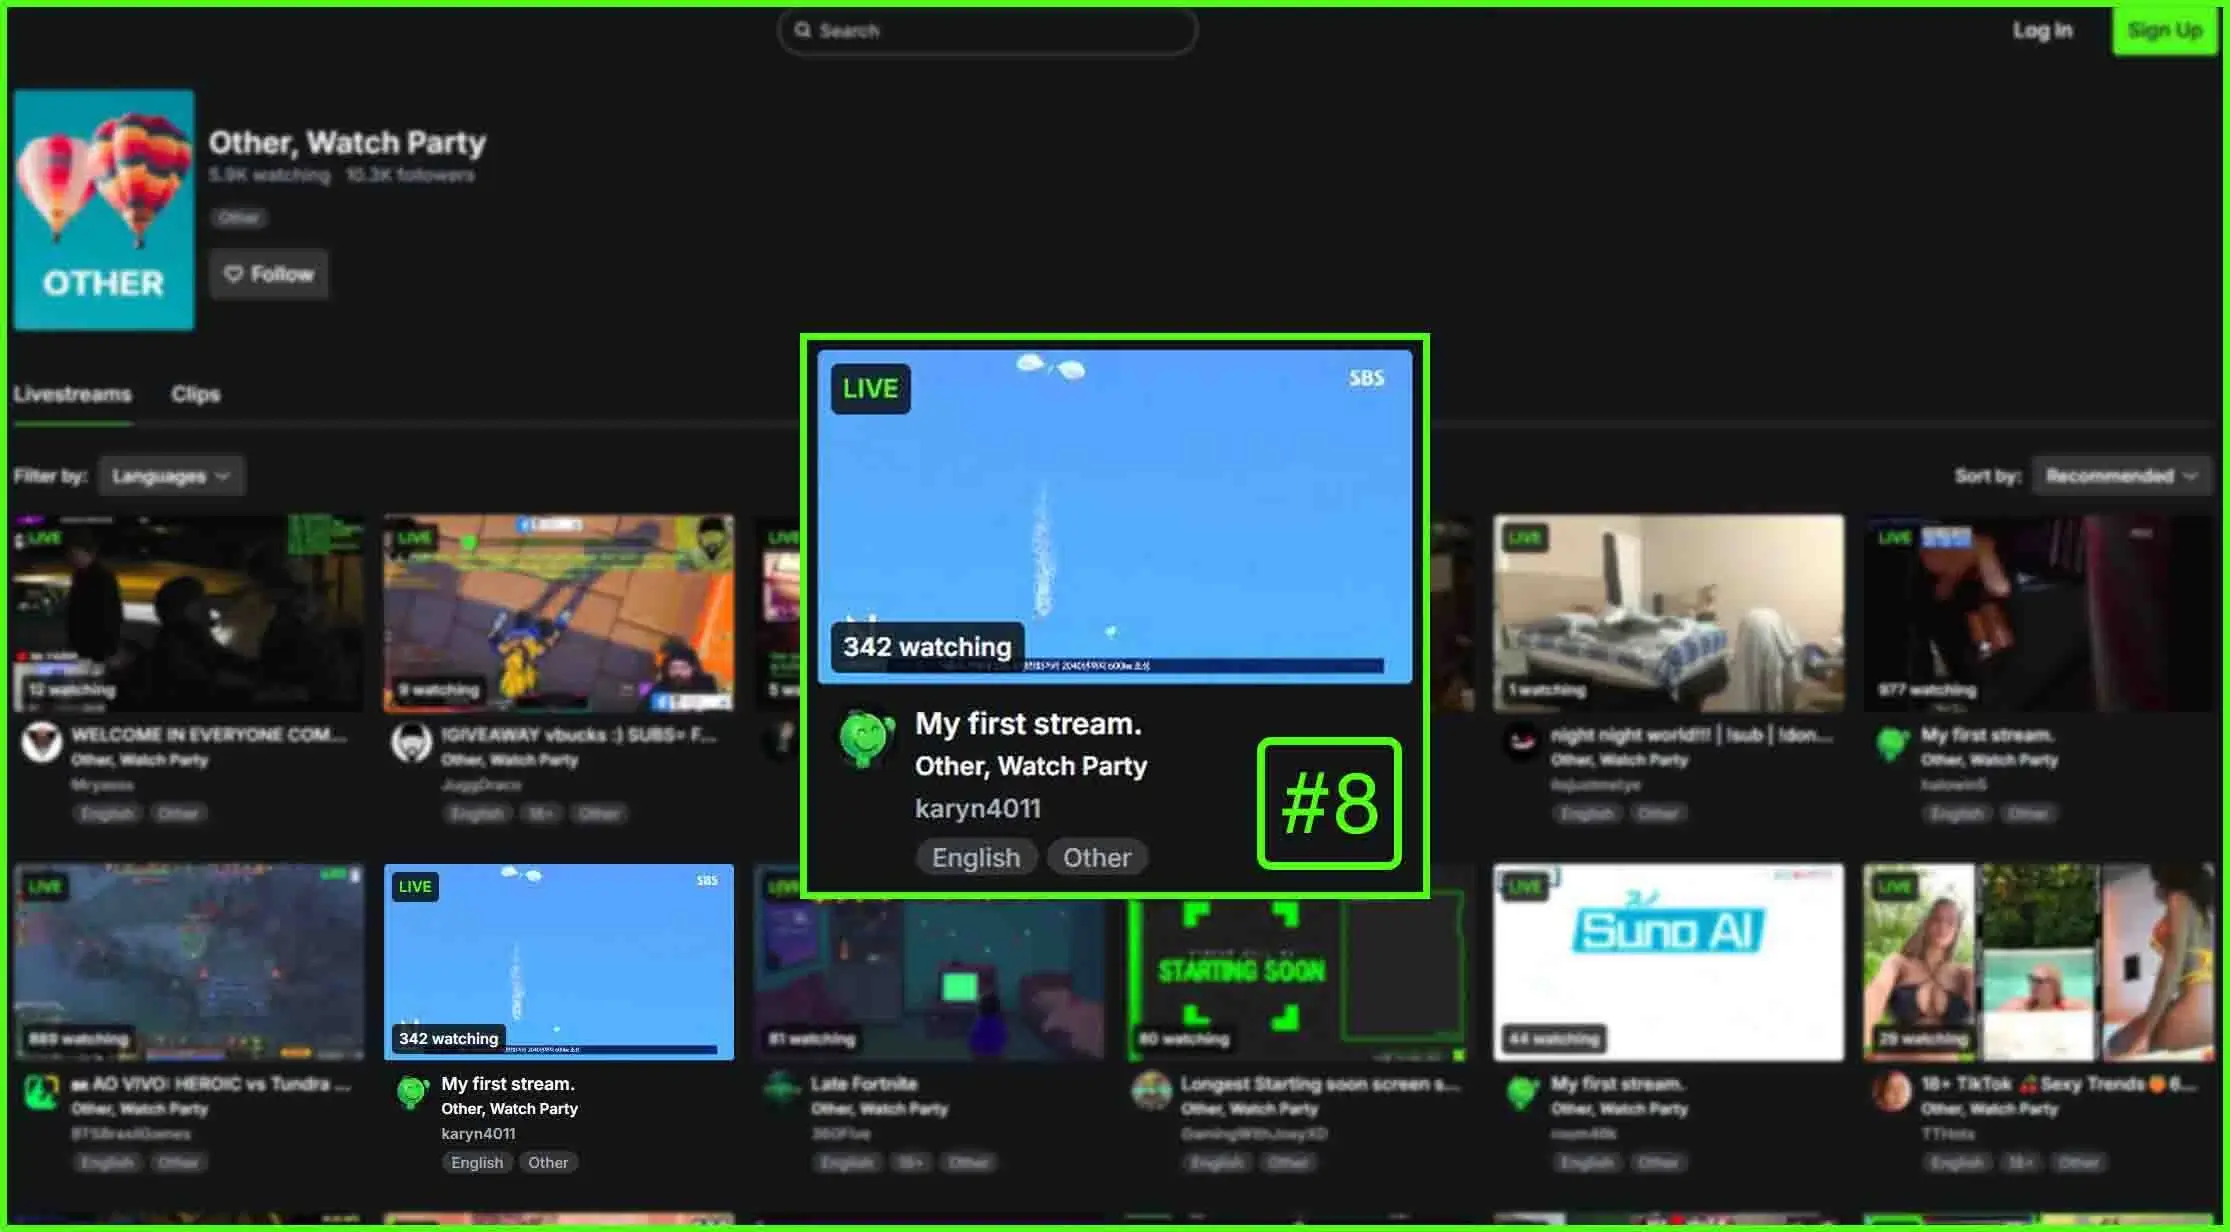
Task: Click the avatar beside GIVEAWAY vbucks stream
Action: click(x=411, y=743)
